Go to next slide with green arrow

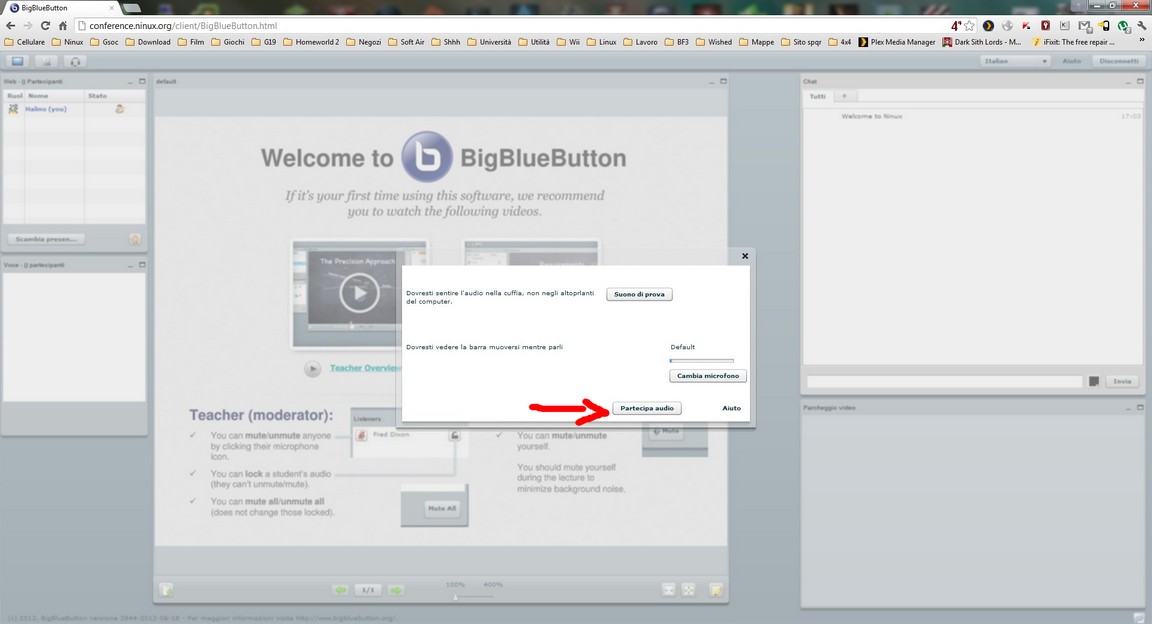click(x=396, y=590)
